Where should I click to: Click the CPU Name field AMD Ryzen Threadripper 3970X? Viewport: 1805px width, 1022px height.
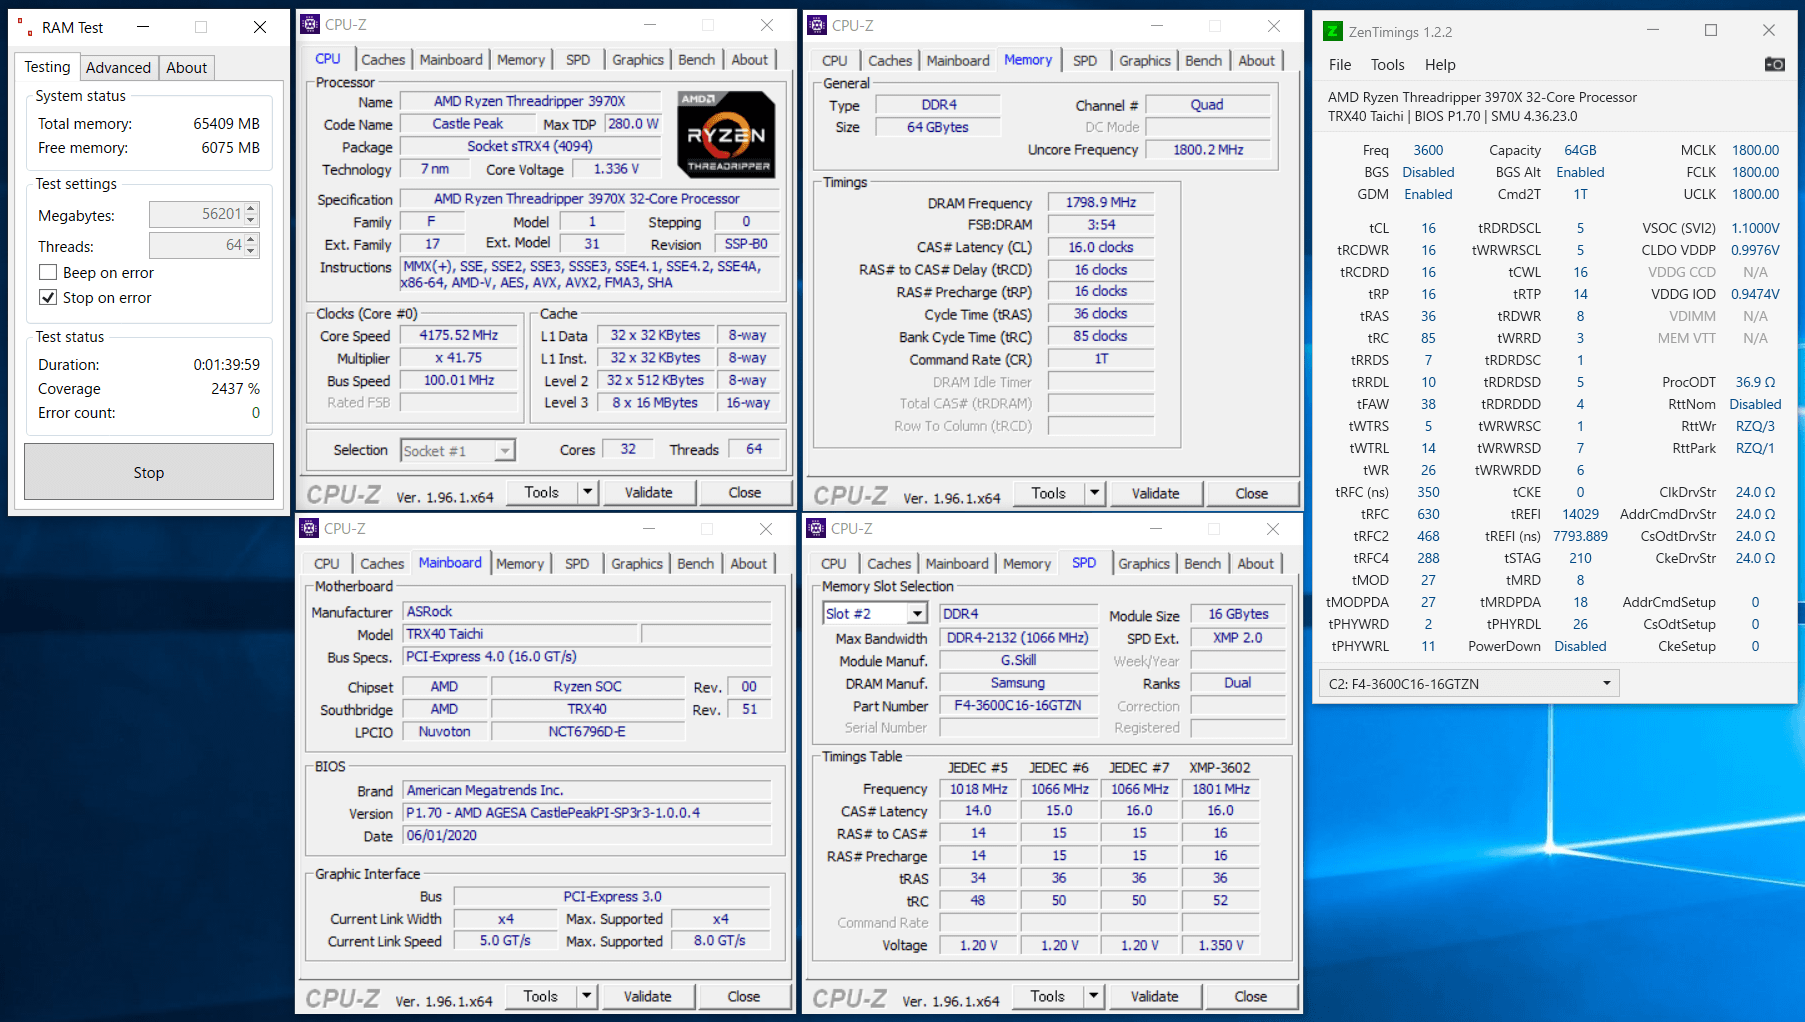pyautogui.click(x=530, y=101)
